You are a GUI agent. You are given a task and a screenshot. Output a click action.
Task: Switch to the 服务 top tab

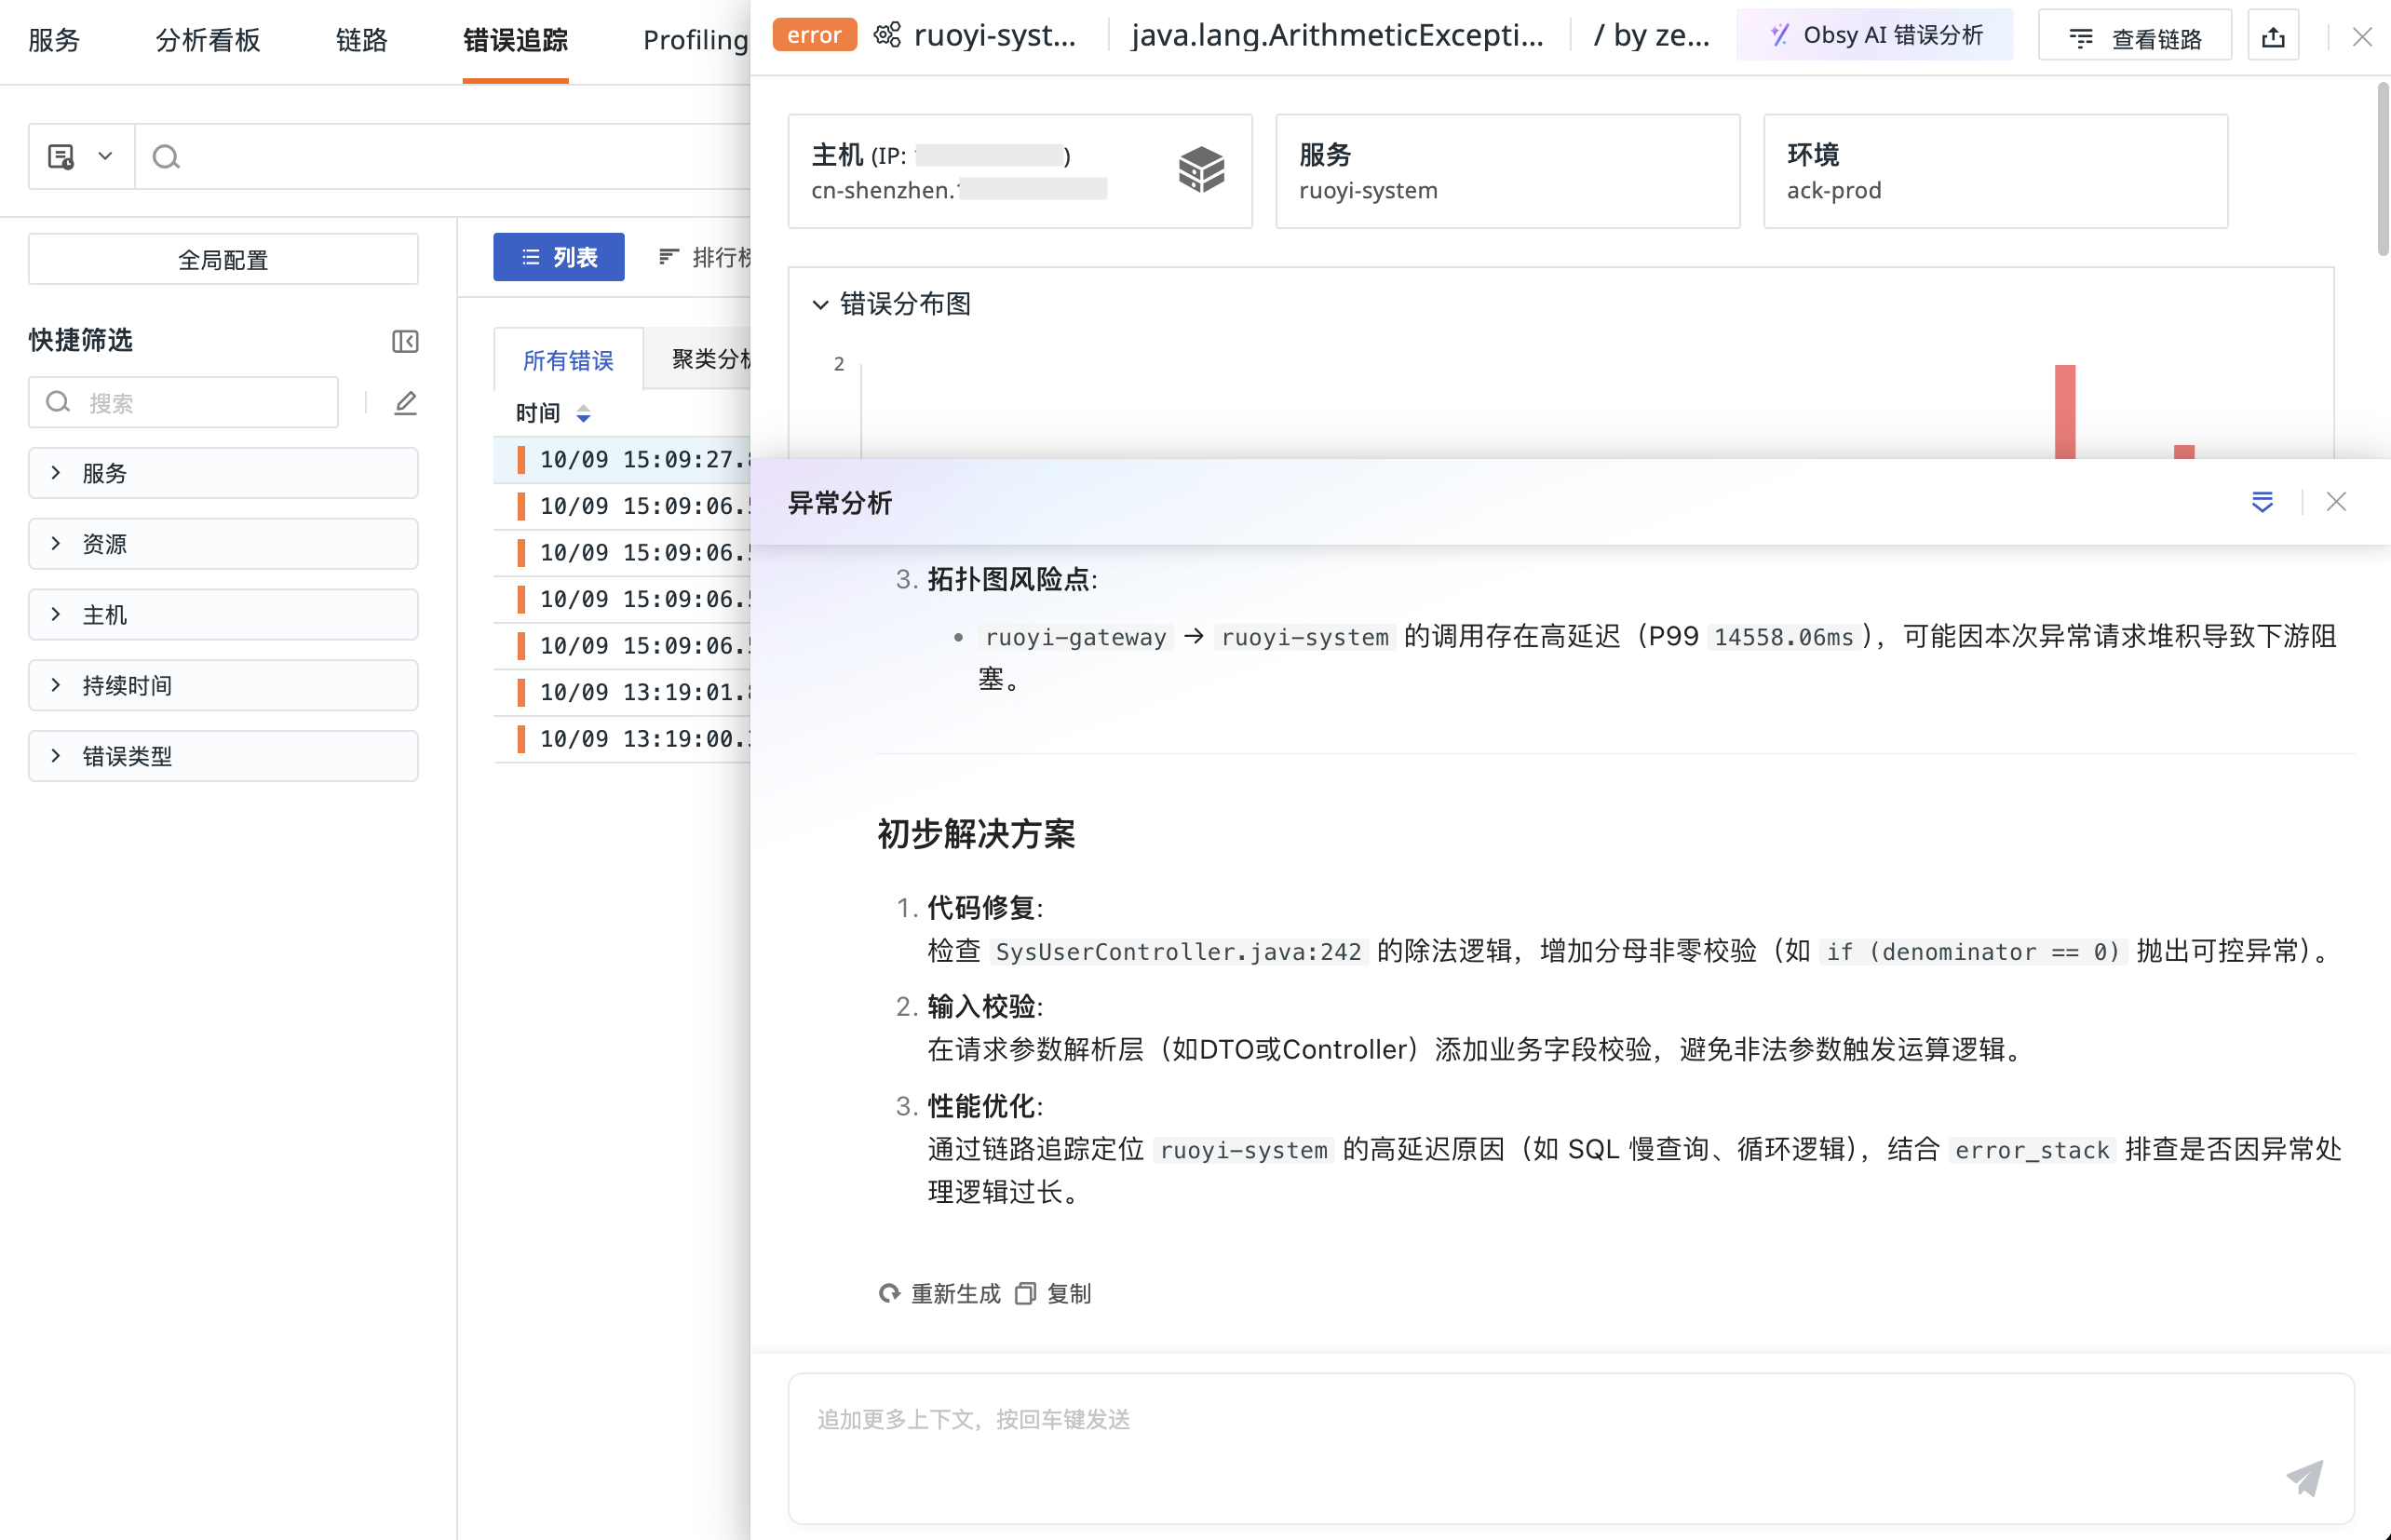[54, 40]
